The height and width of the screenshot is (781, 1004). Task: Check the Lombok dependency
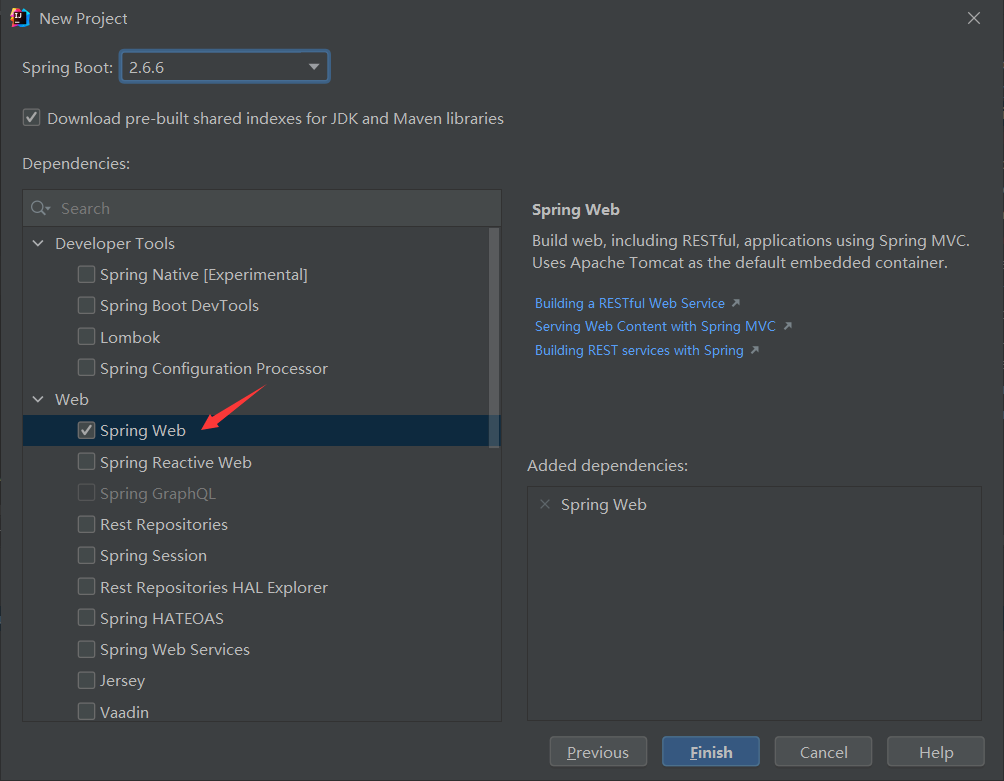pyautogui.click(x=86, y=337)
